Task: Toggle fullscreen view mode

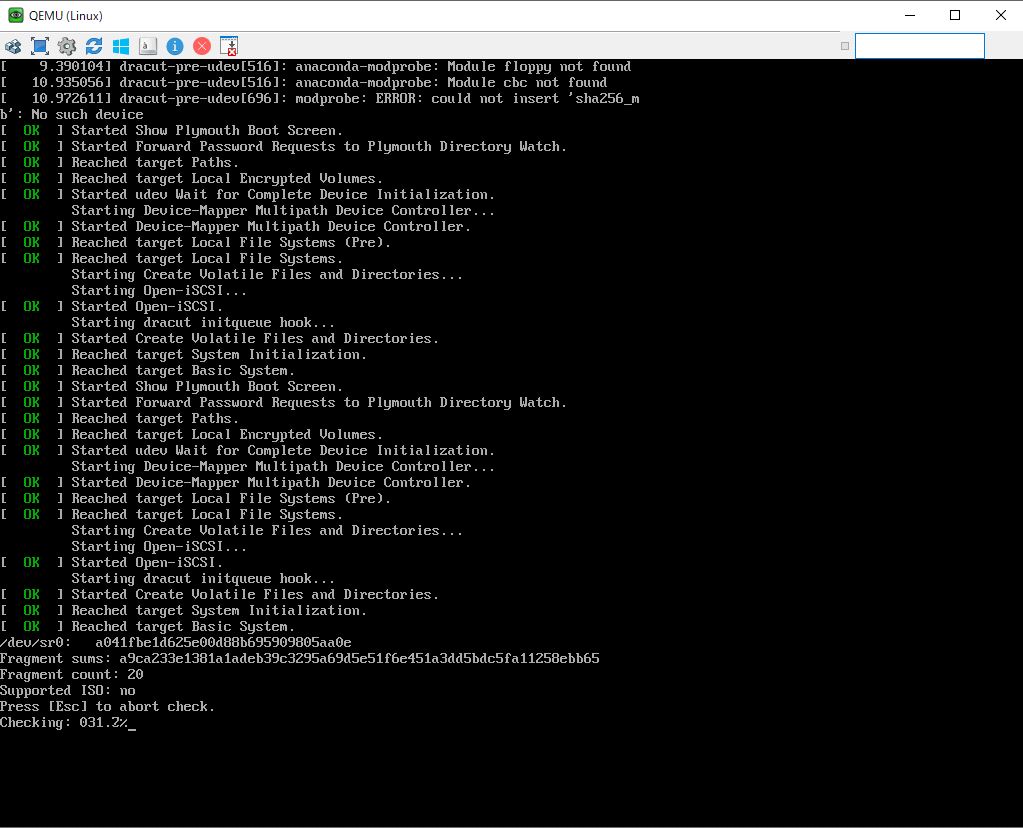Action: pyautogui.click(x=40, y=46)
